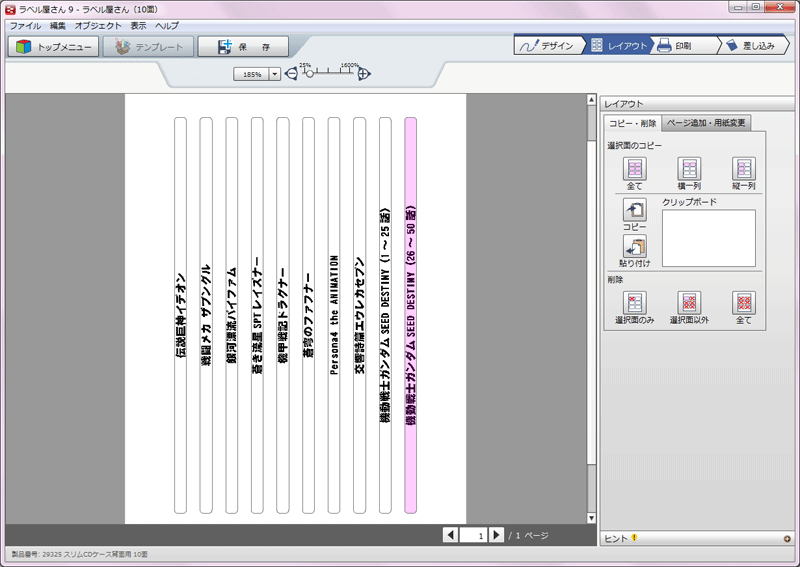Open the オブジェクト menu

tap(98, 26)
